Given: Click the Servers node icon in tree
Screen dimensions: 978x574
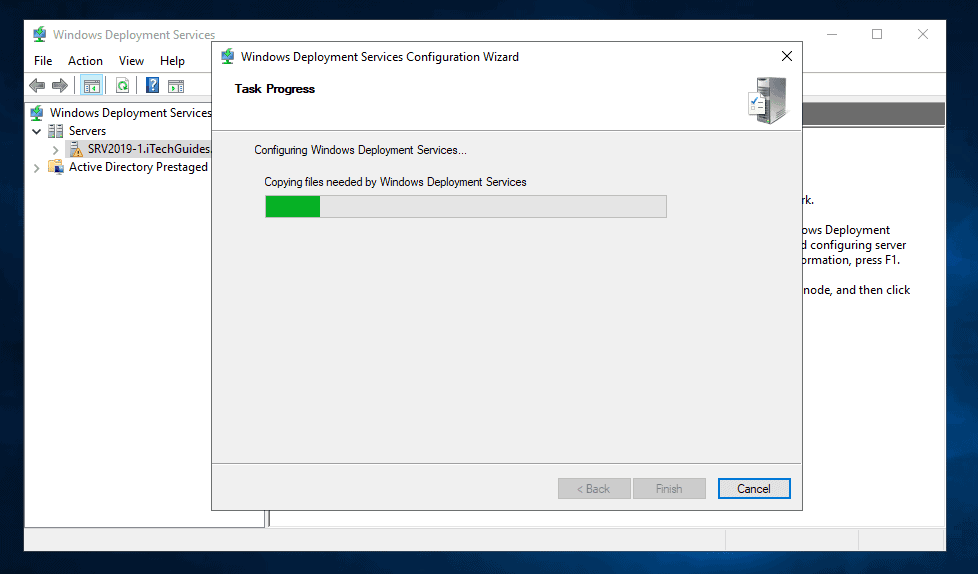Looking at the screenshot, I should click(56, 131).
